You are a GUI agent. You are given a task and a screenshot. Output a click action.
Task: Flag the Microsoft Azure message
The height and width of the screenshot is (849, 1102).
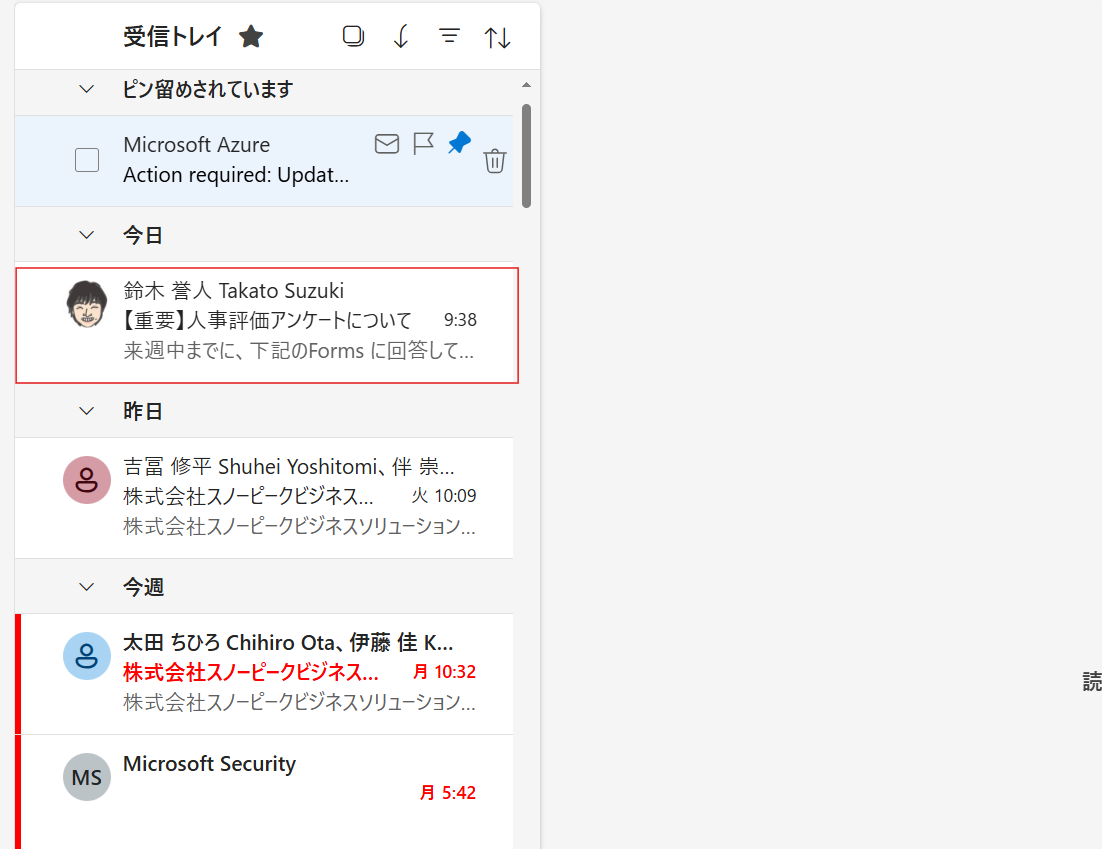click(423, 144)
